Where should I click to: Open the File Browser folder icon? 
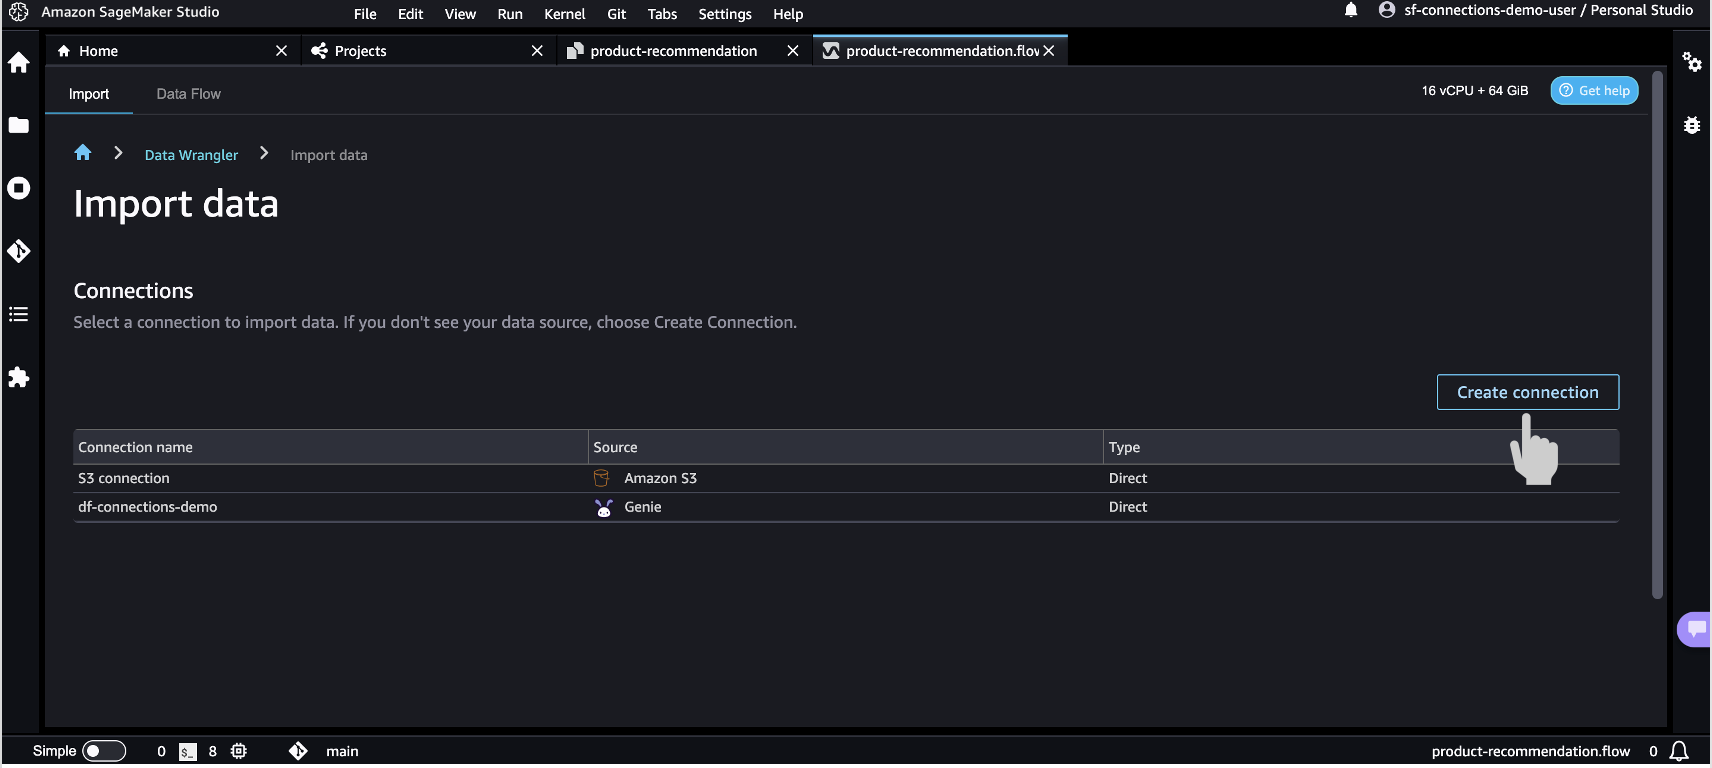click(18, 125)
